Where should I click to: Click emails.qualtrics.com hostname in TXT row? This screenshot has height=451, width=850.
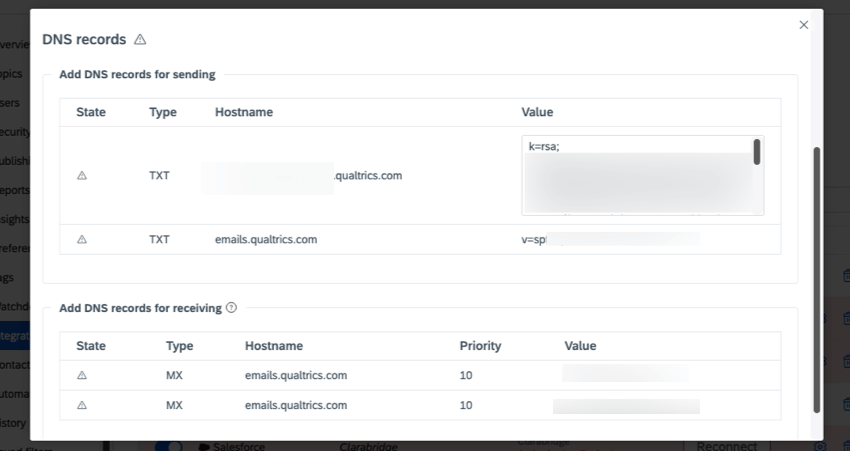[266, 240]
